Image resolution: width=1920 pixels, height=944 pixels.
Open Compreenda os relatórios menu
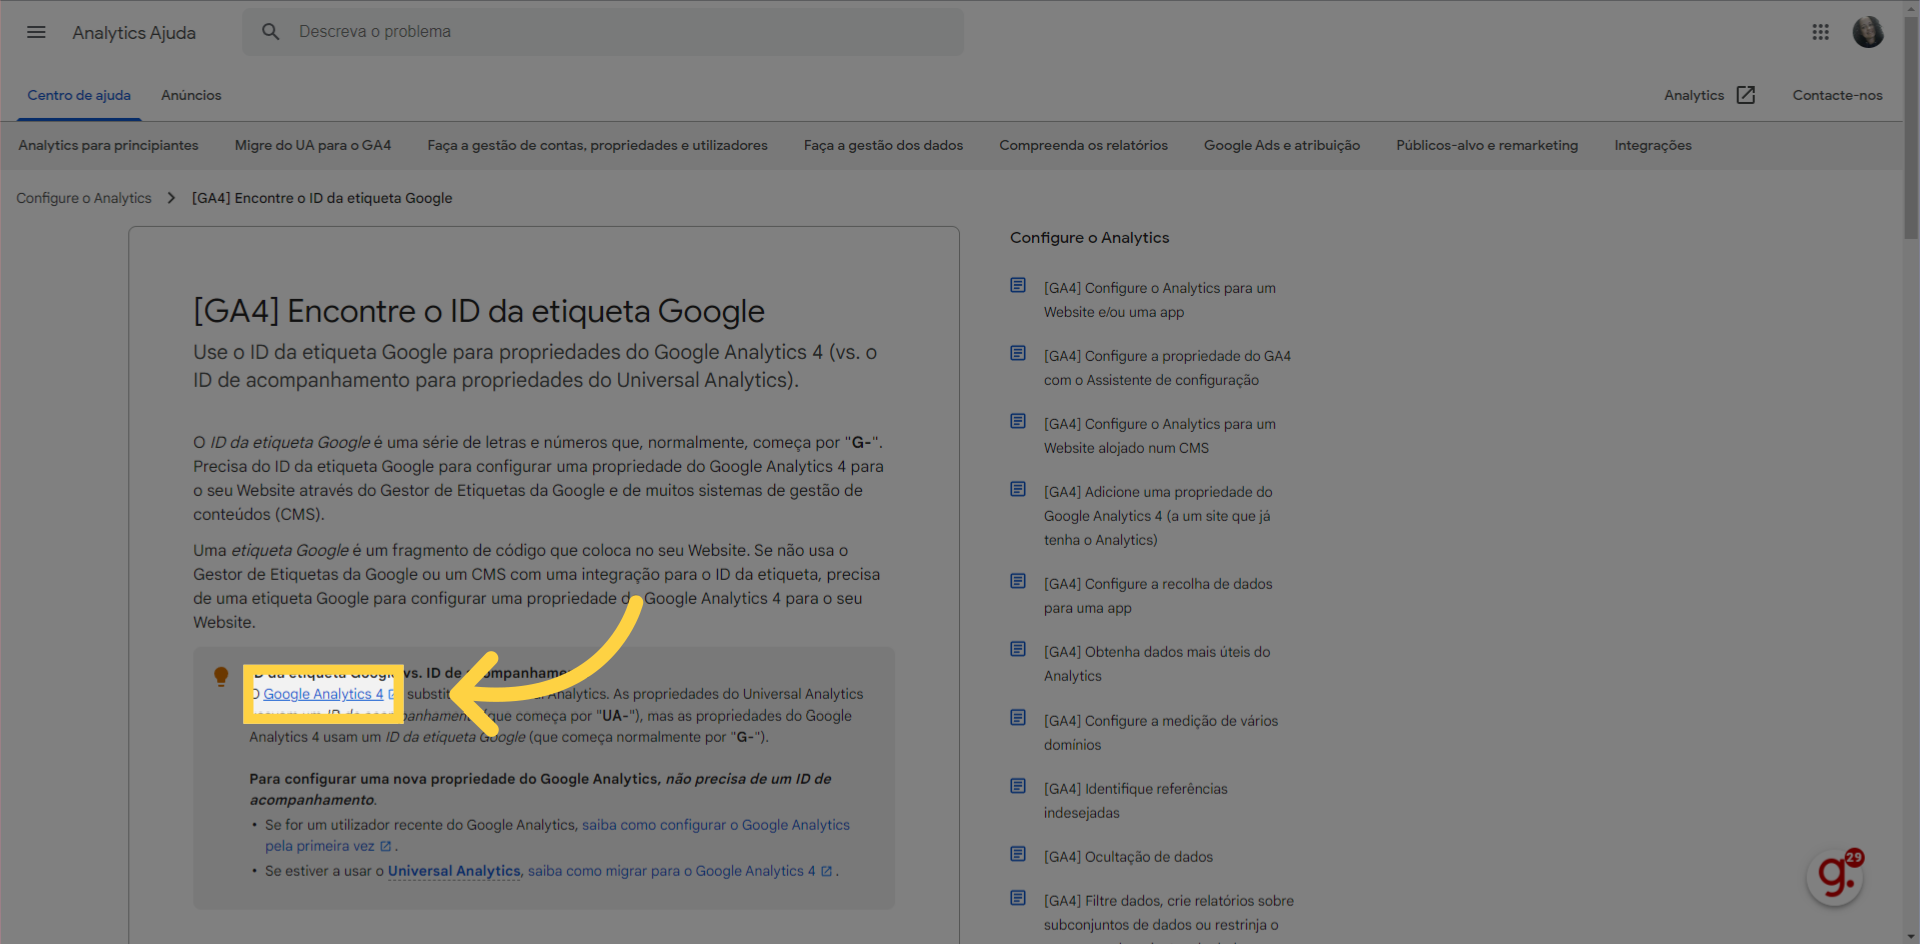1083,145
